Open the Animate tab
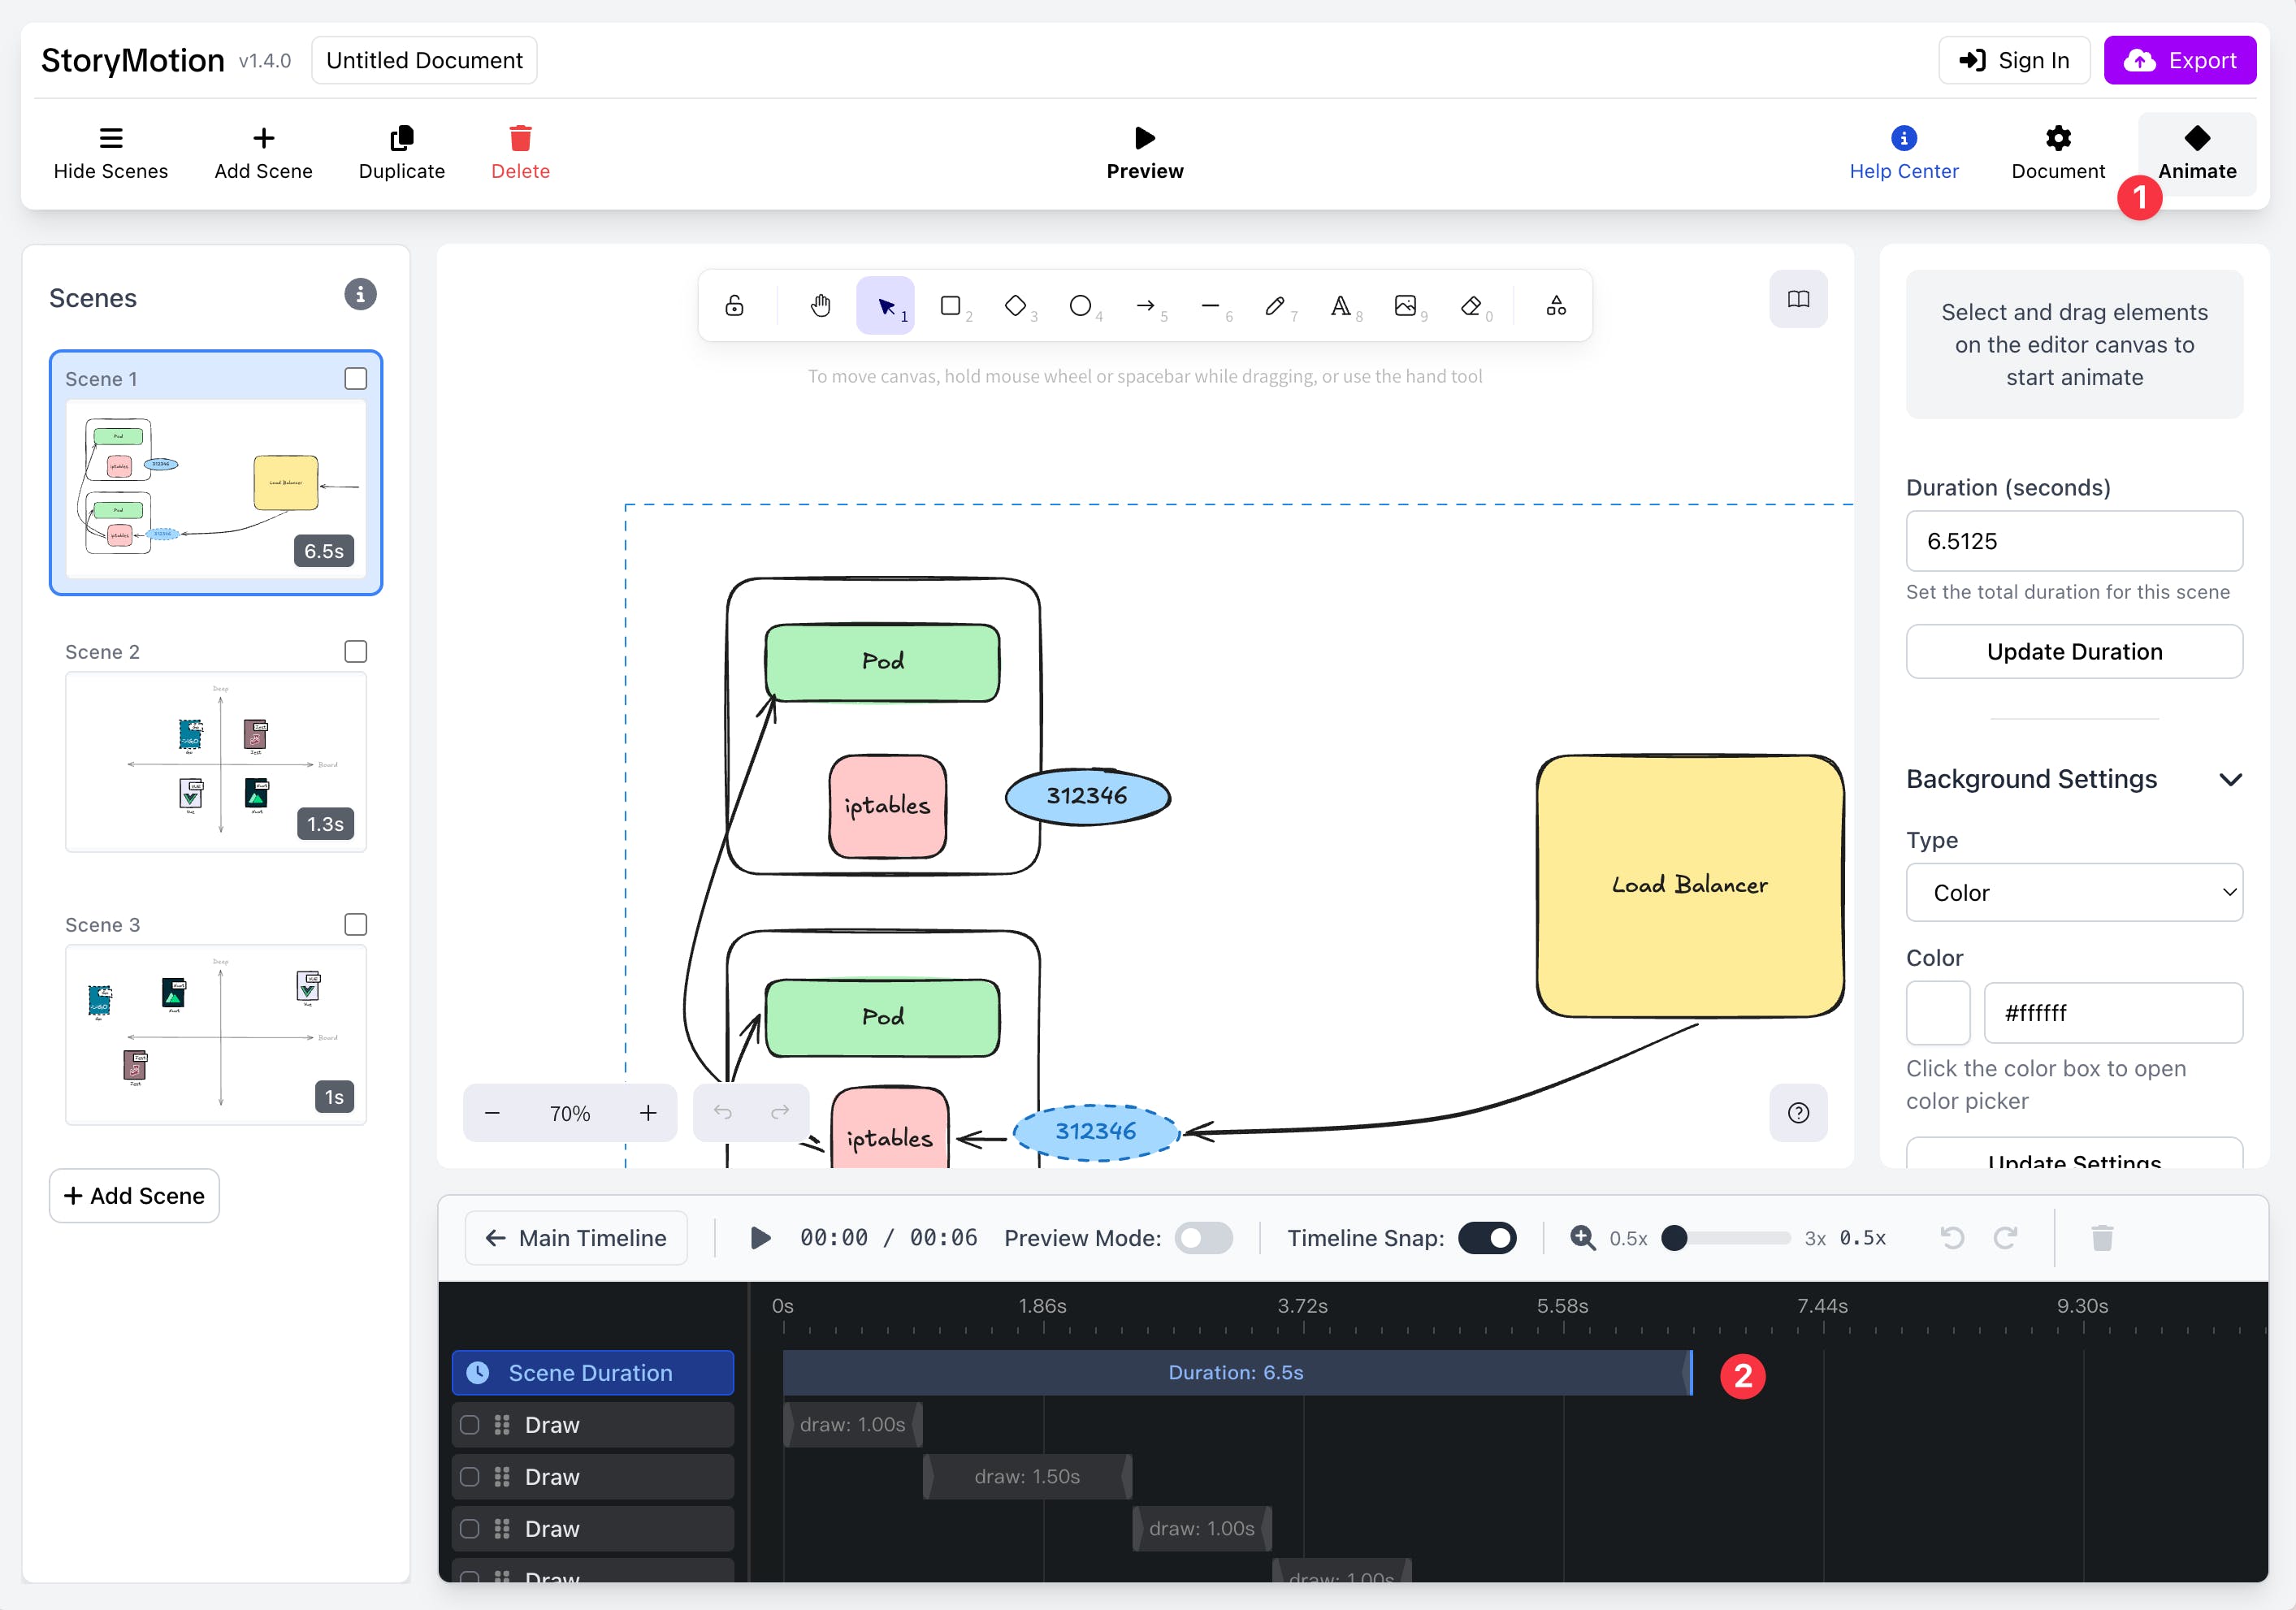This screenshot has width=2296, height=1610. [2196, 153]
